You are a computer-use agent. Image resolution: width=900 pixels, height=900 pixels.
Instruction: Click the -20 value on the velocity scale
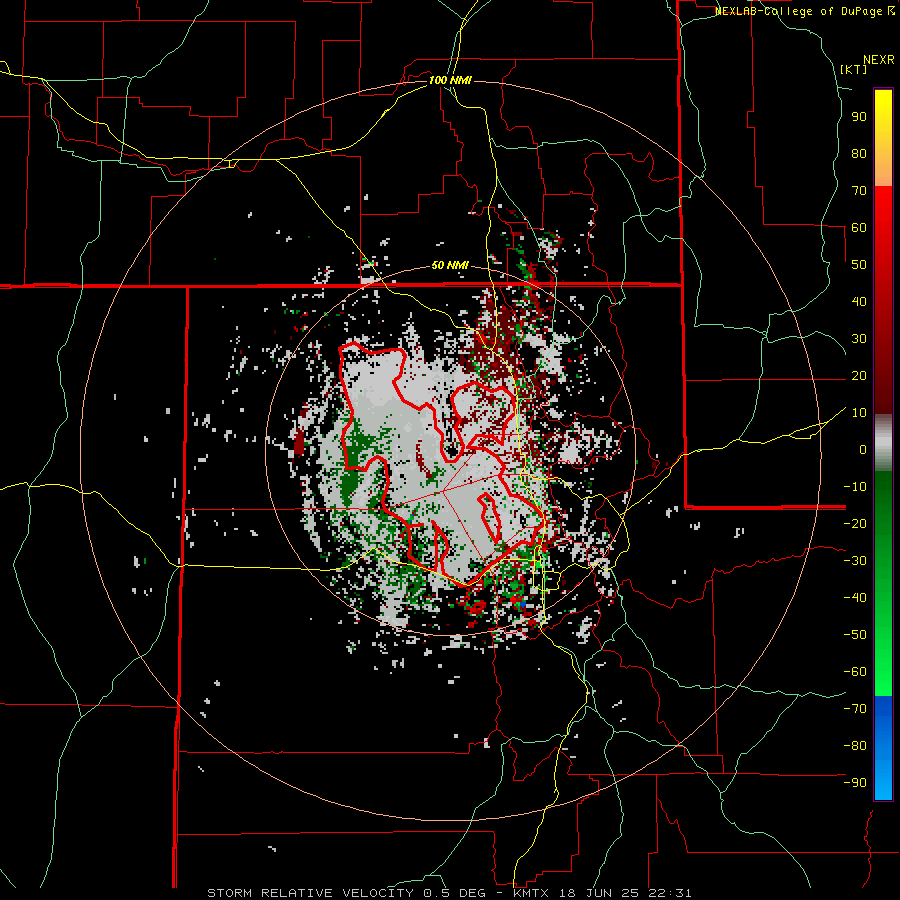[x=855, y=523]
